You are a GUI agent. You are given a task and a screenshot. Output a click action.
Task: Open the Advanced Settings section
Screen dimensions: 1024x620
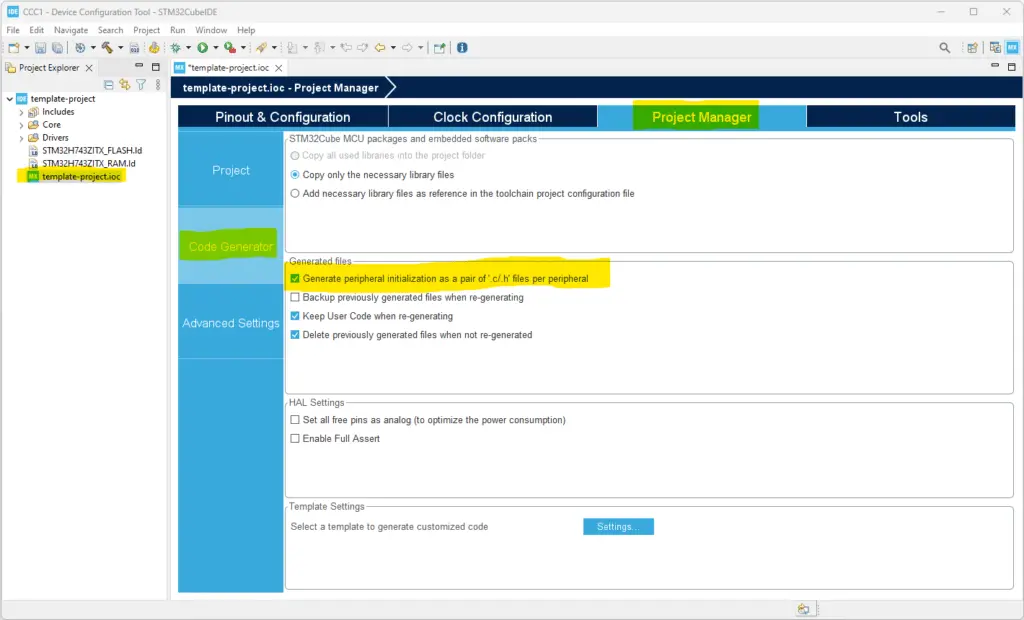tap(230, 323)
